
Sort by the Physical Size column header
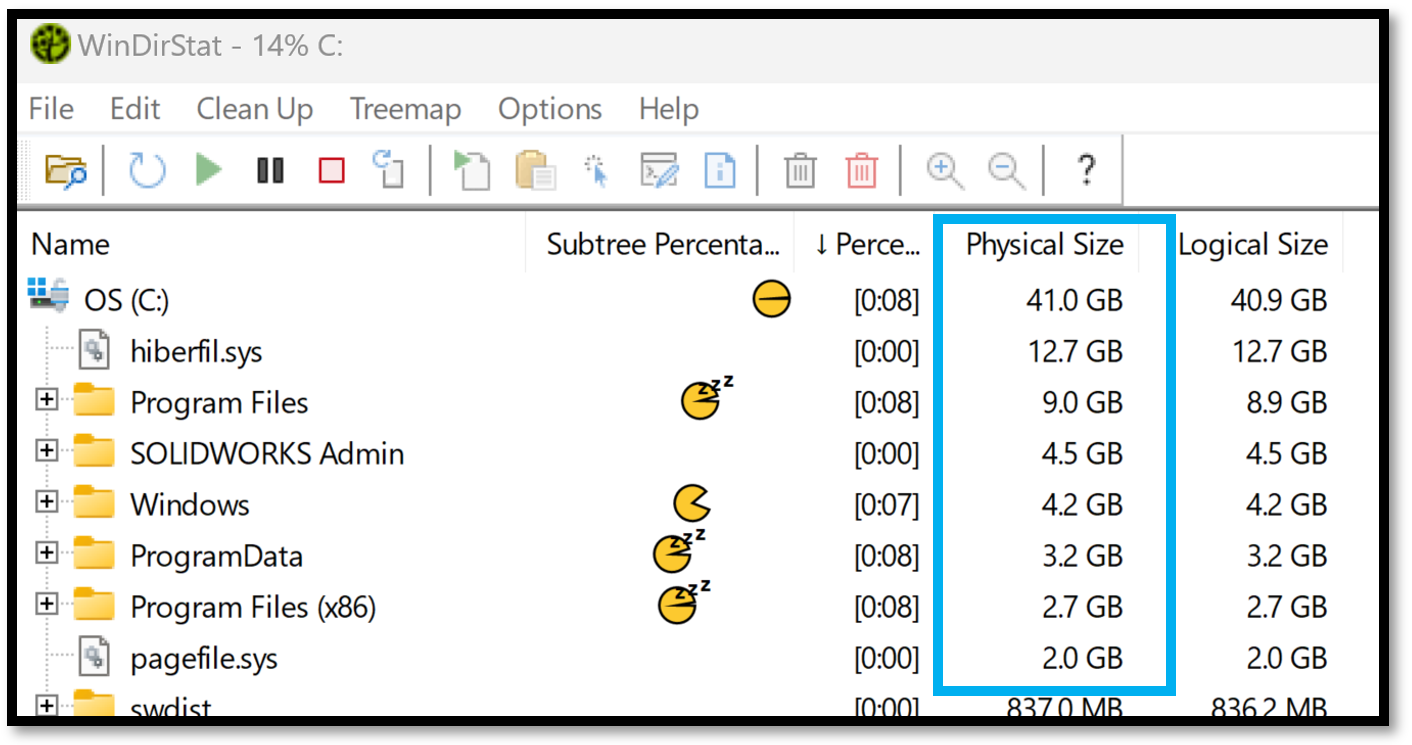tap(1044, 243)
